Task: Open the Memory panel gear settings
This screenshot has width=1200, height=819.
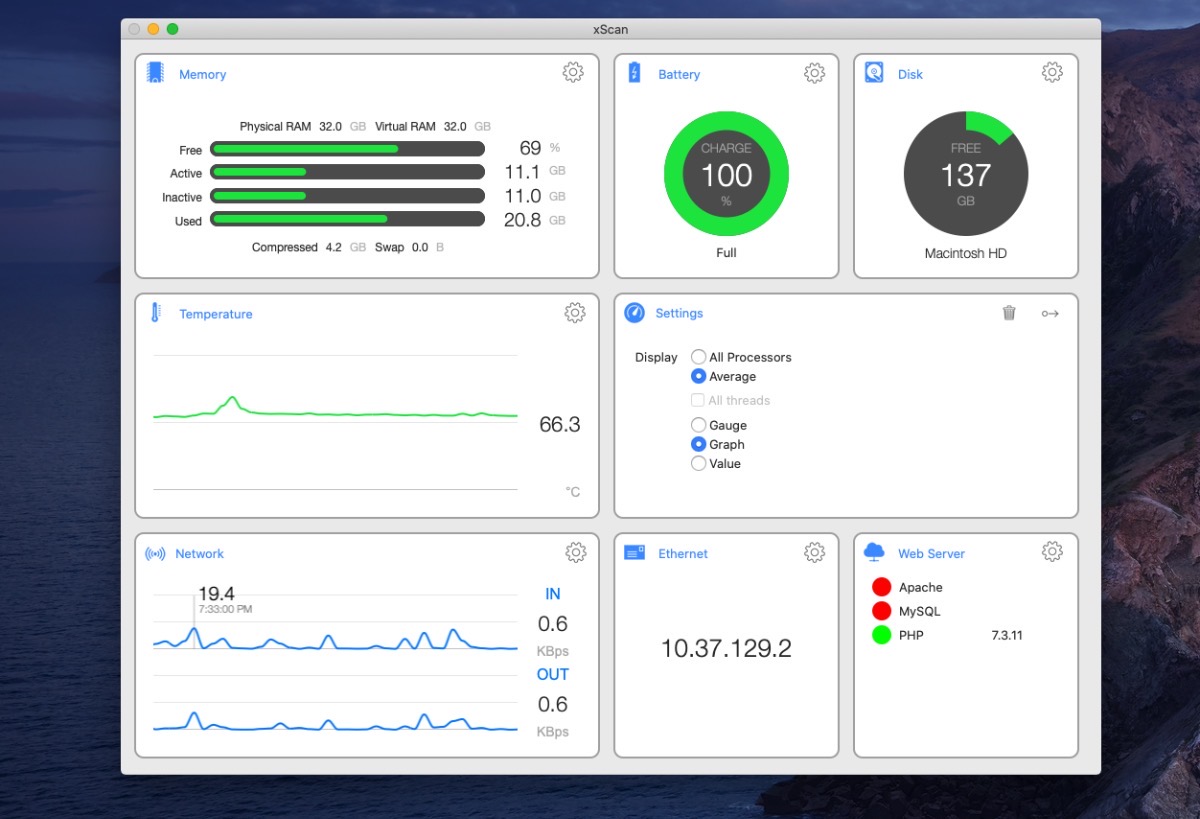Action: [x=573, y=72]
